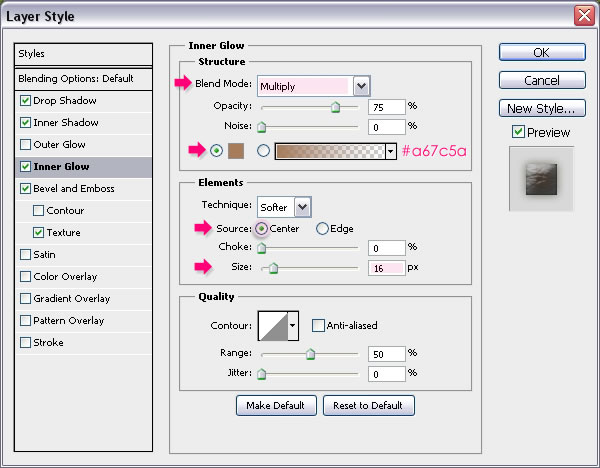The height and width of the screenshot is (468, 600).
Task: Expand the Blend Mode Multiply dropdown
Action: click(x=361, y=86)
